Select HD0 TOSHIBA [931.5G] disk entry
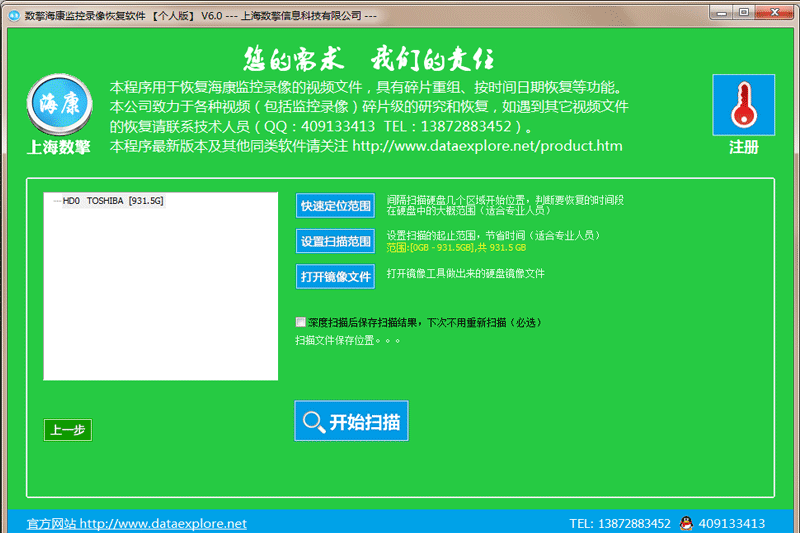 coord(113,201)
